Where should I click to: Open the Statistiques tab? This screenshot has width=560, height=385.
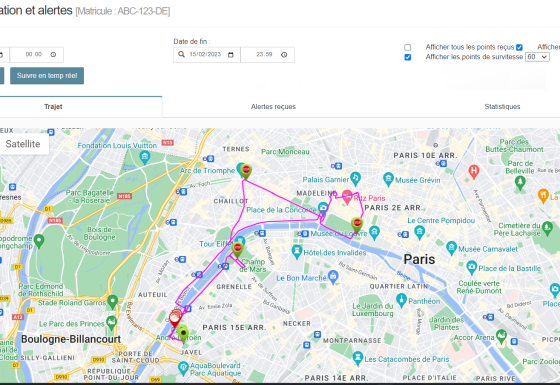coord(502,106)
